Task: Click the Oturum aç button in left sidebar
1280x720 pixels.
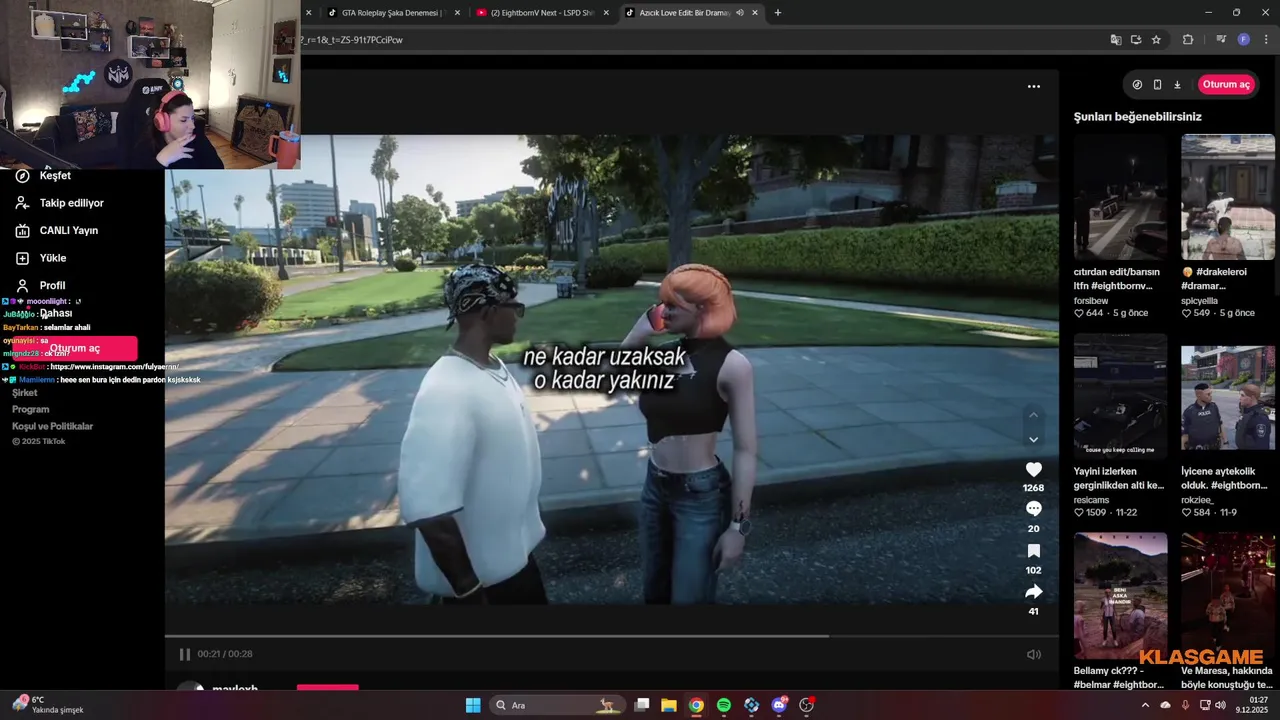Action: coord(75,348)
